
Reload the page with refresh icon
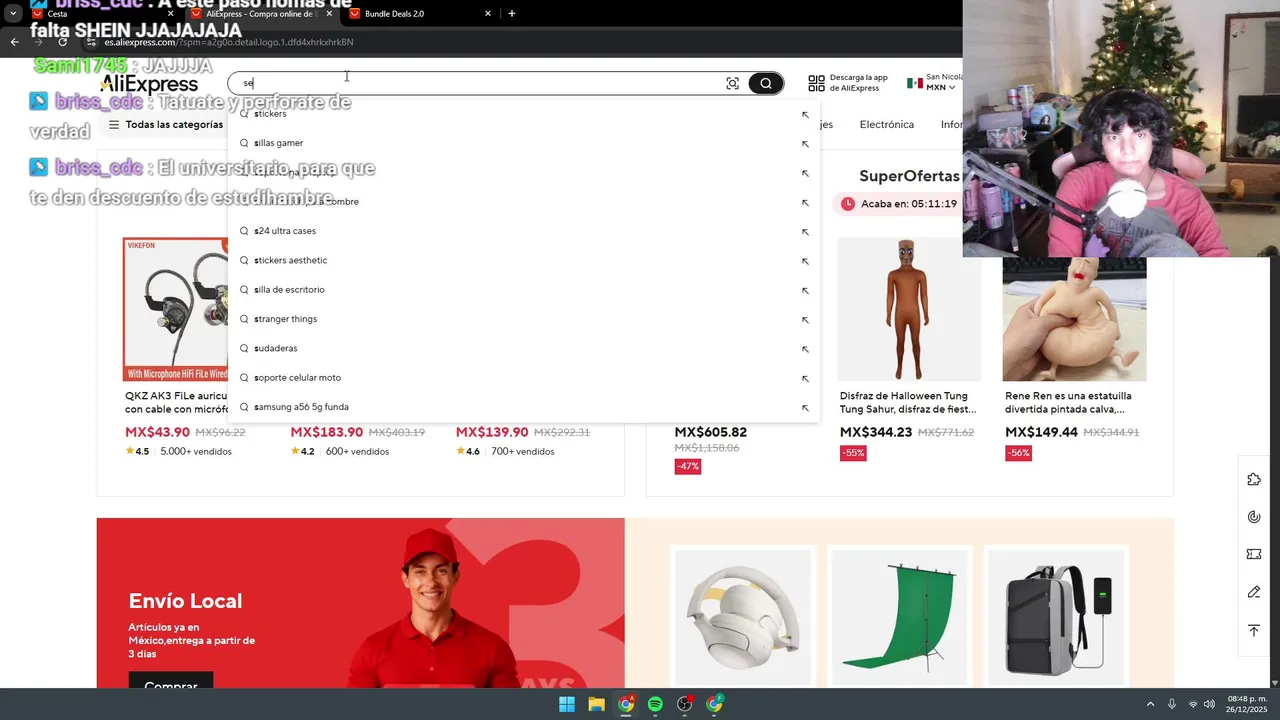pyautogui.click(x=63, y=42)
